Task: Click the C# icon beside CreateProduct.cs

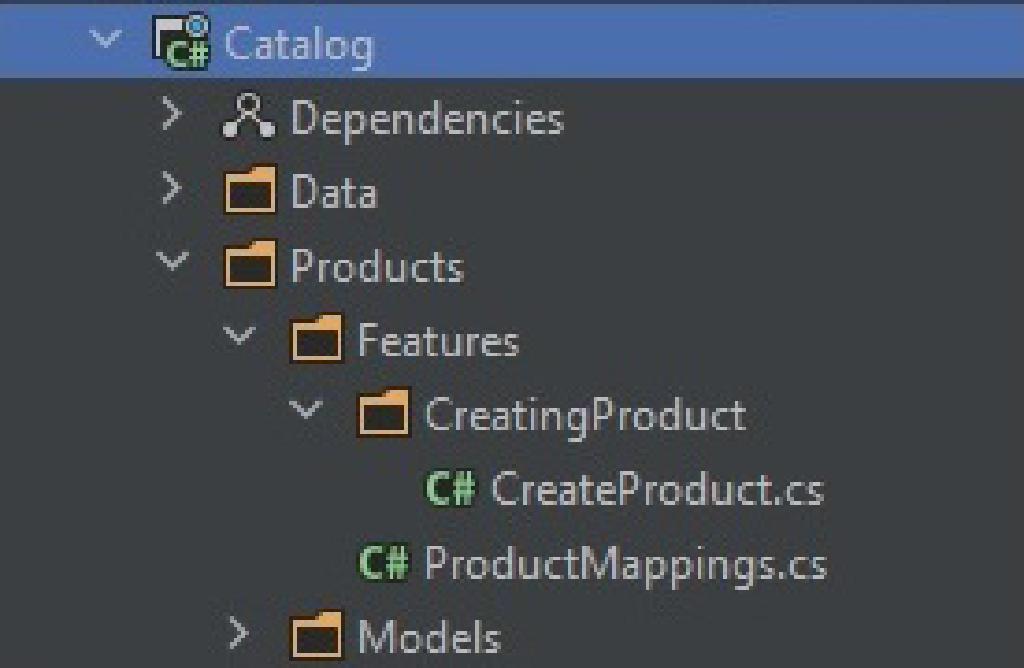Action: pos(451,490)
